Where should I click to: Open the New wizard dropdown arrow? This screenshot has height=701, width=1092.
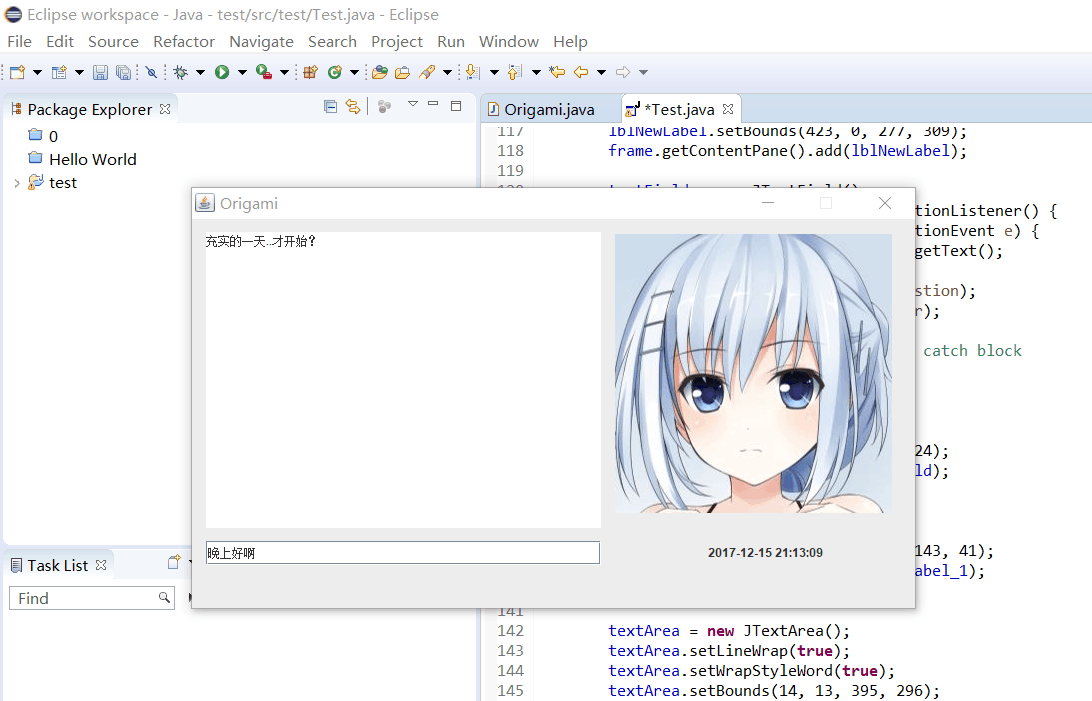pos(38,72)
